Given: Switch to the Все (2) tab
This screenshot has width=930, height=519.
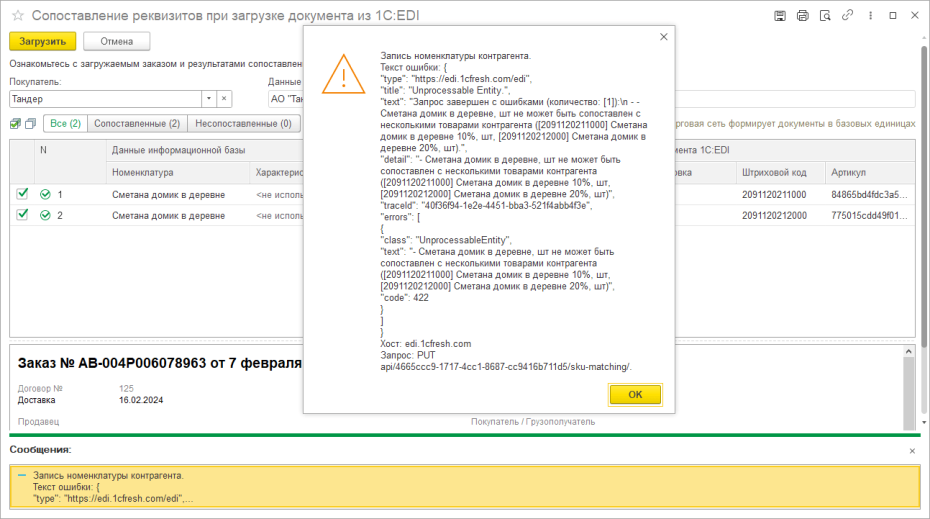Looking at the screenshot, I should coord(65,123).
